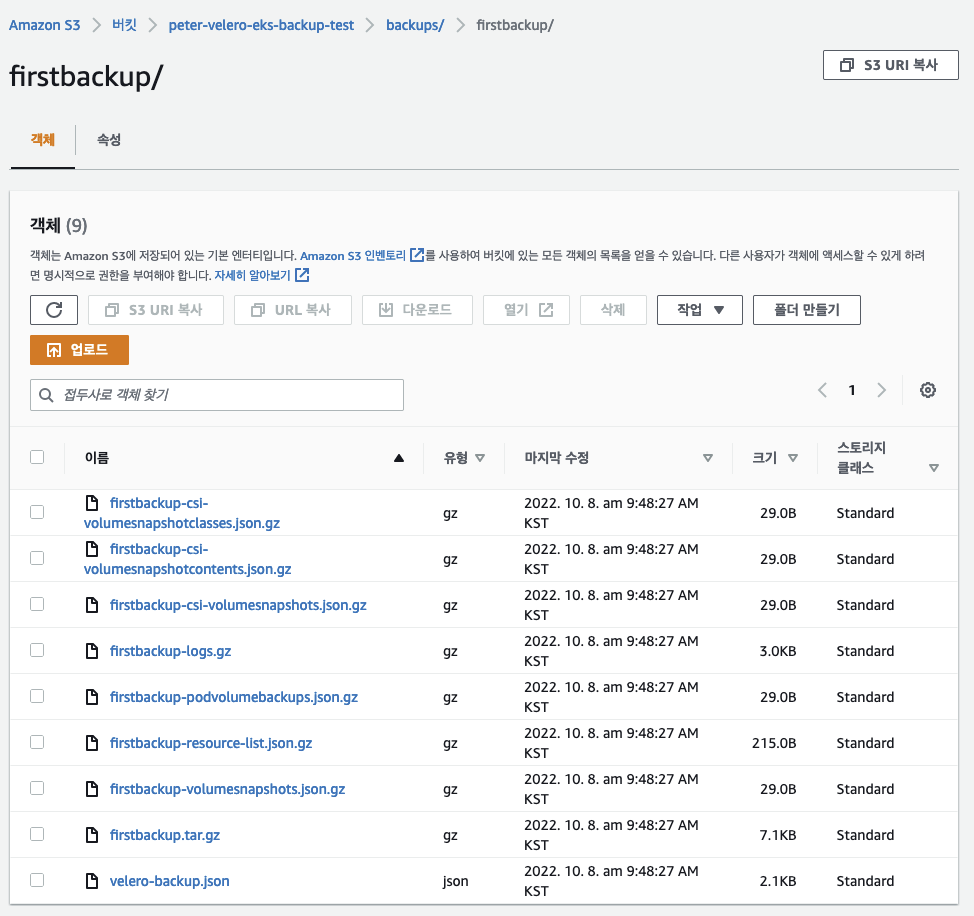Sort by 크기 column arrow
974x916 pixels.
click(x=793, y=458)
